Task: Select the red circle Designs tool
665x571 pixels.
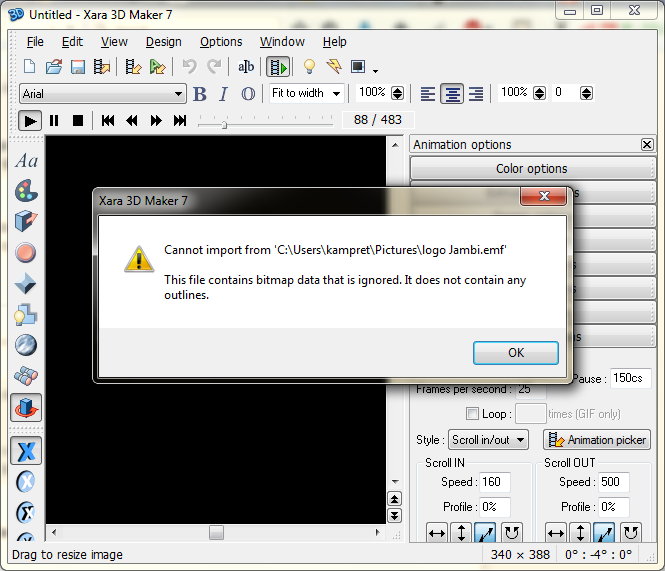Action: [x=26, y=252]
